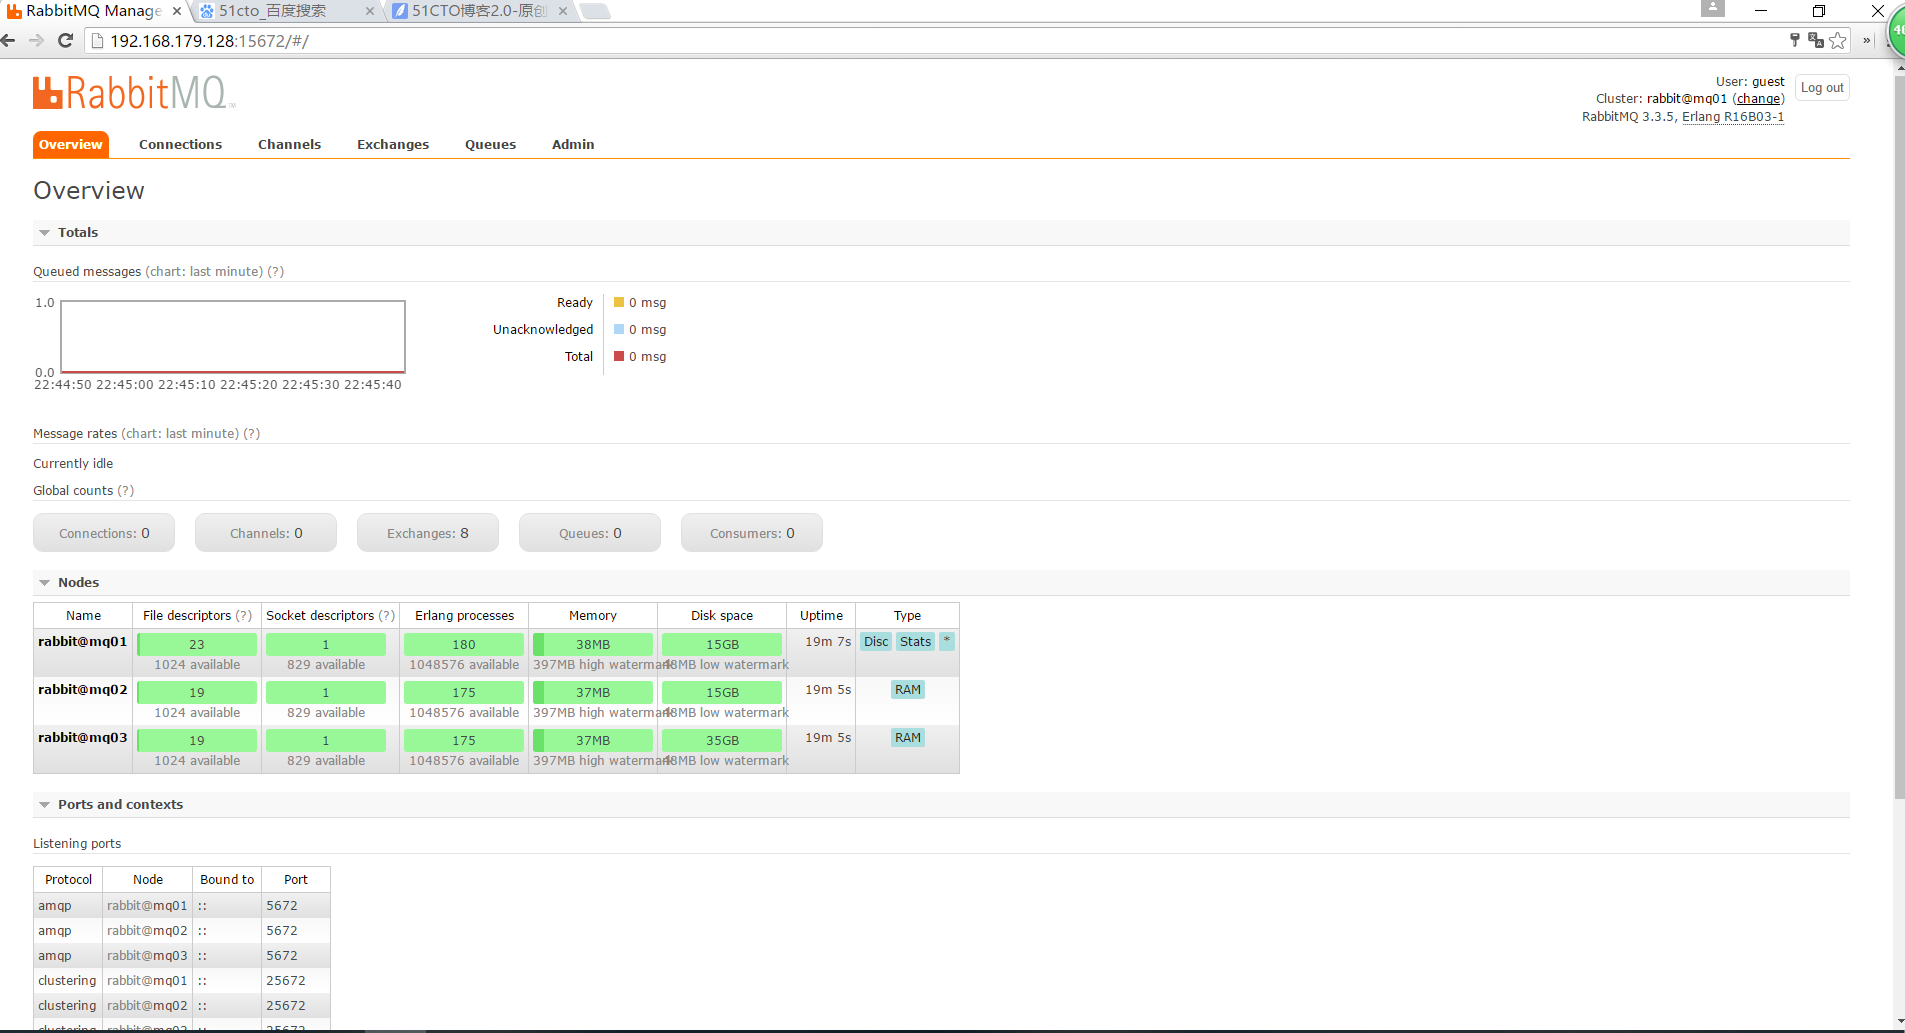Go back in browser history
The image size is (1905, 1033).
tap(9, 40)
